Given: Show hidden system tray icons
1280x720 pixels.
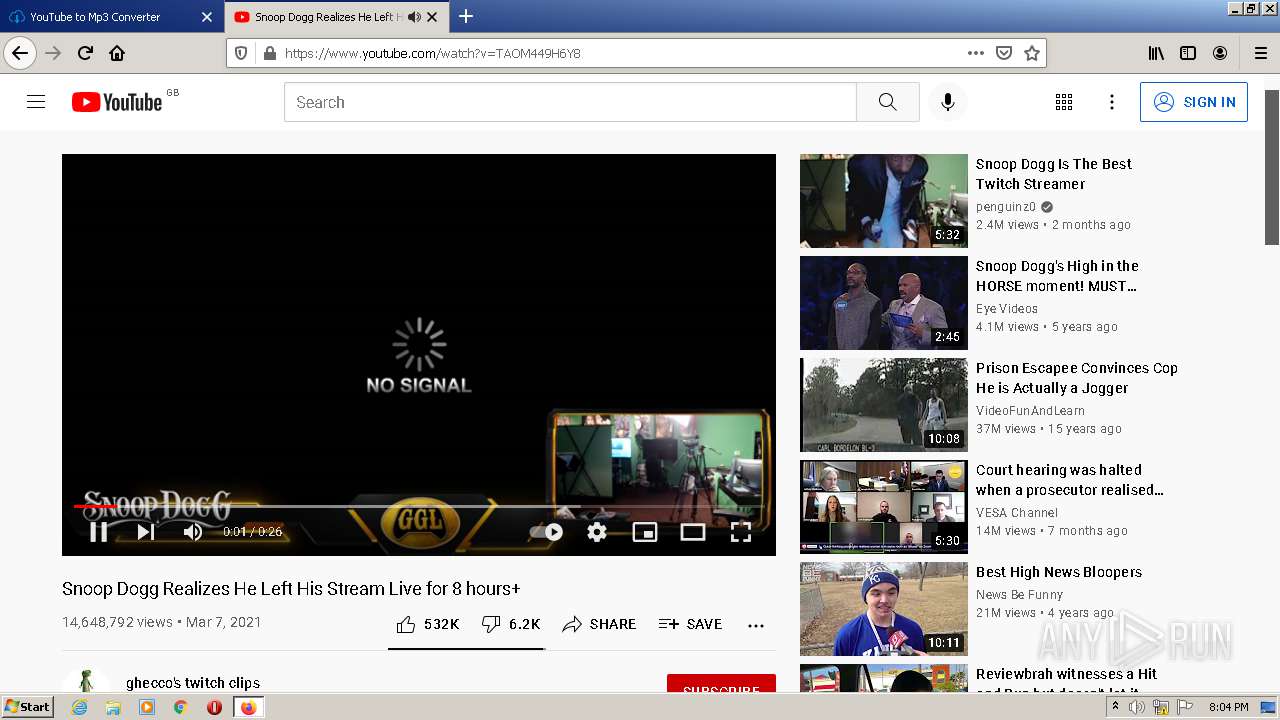Looking at the screenshot, I should click(1115, 707).
